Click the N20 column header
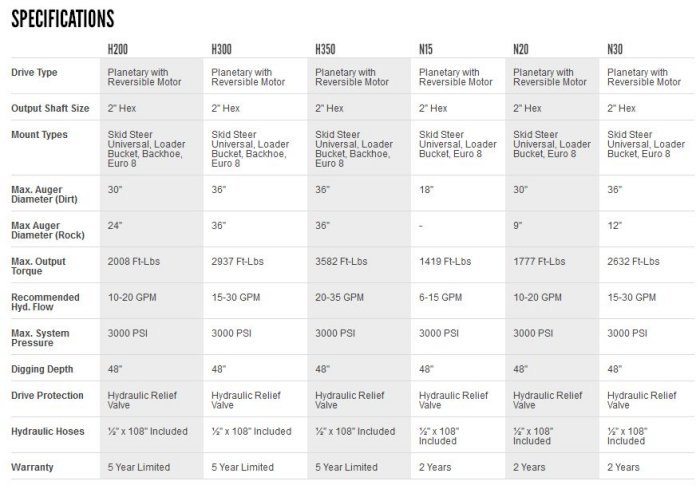 [521, 49]
